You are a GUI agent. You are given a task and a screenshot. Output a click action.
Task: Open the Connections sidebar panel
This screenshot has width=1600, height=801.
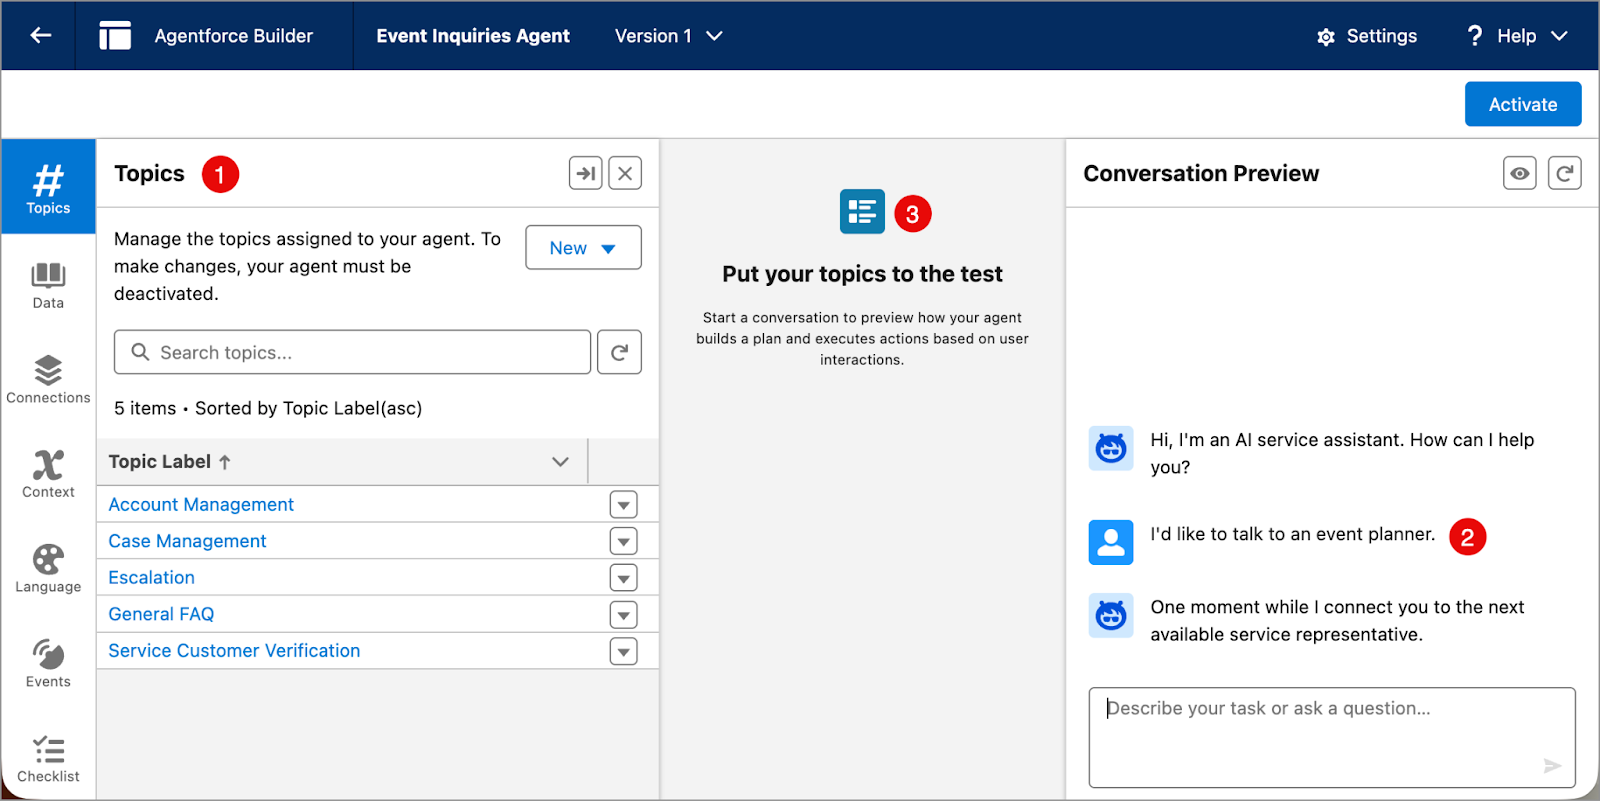48,380
